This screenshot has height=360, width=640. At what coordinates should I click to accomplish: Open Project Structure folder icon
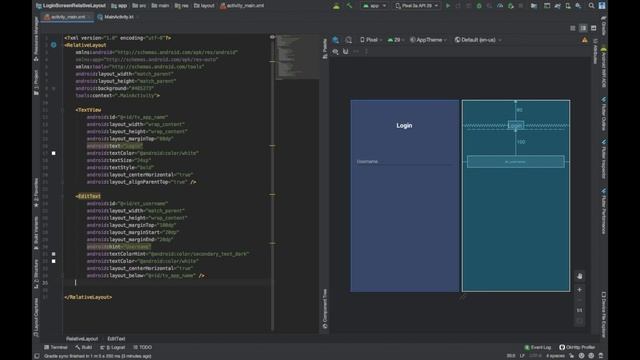click(x=534, y=6)
